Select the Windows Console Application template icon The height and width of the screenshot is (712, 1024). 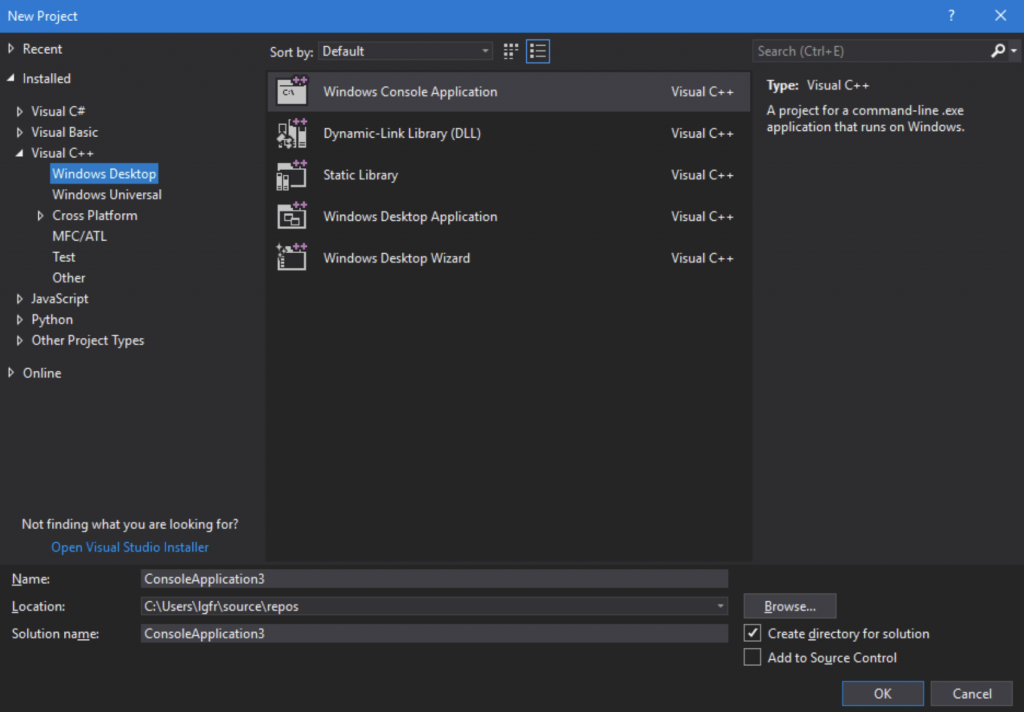(x=292, y=90)
